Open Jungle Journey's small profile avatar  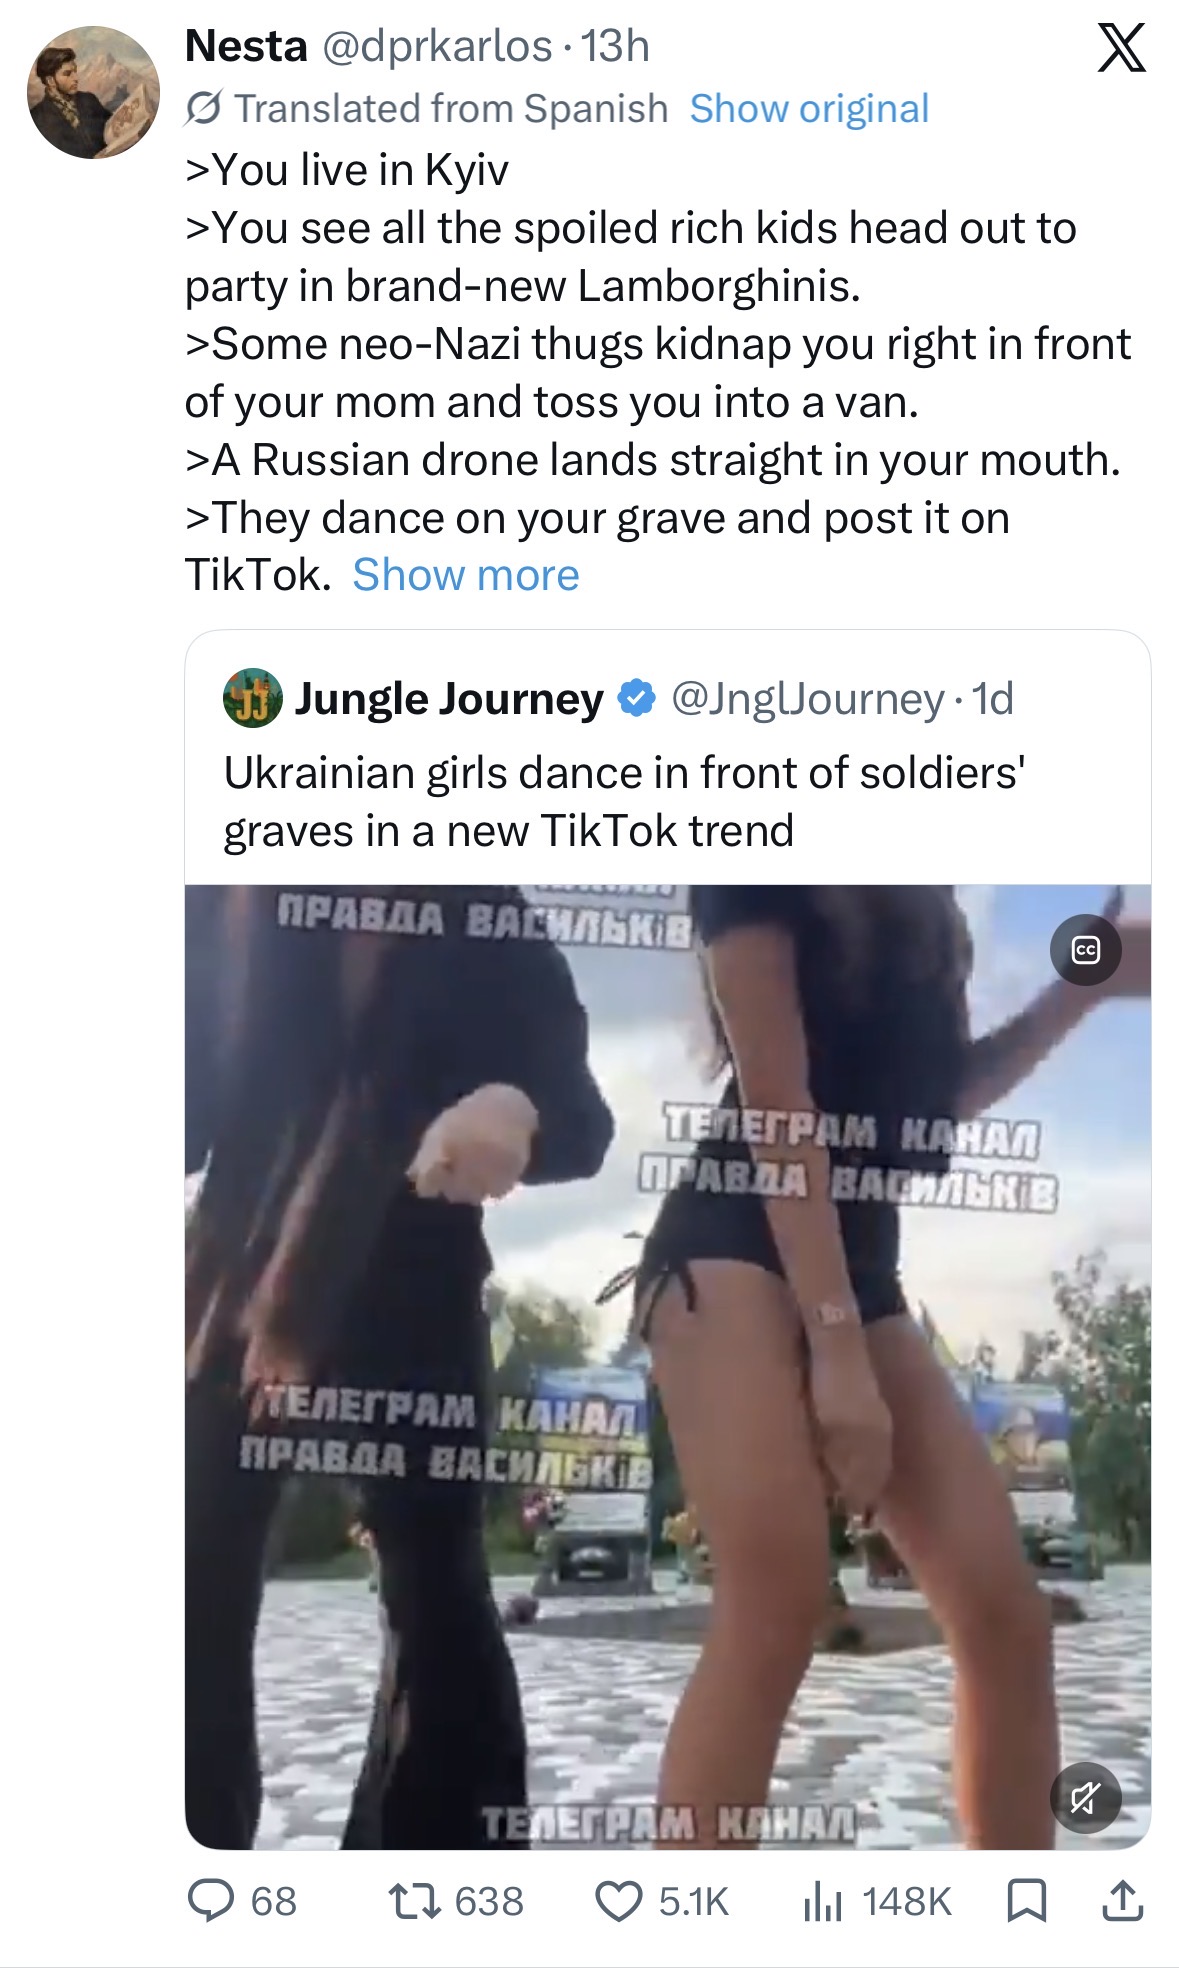coord(252,697)
